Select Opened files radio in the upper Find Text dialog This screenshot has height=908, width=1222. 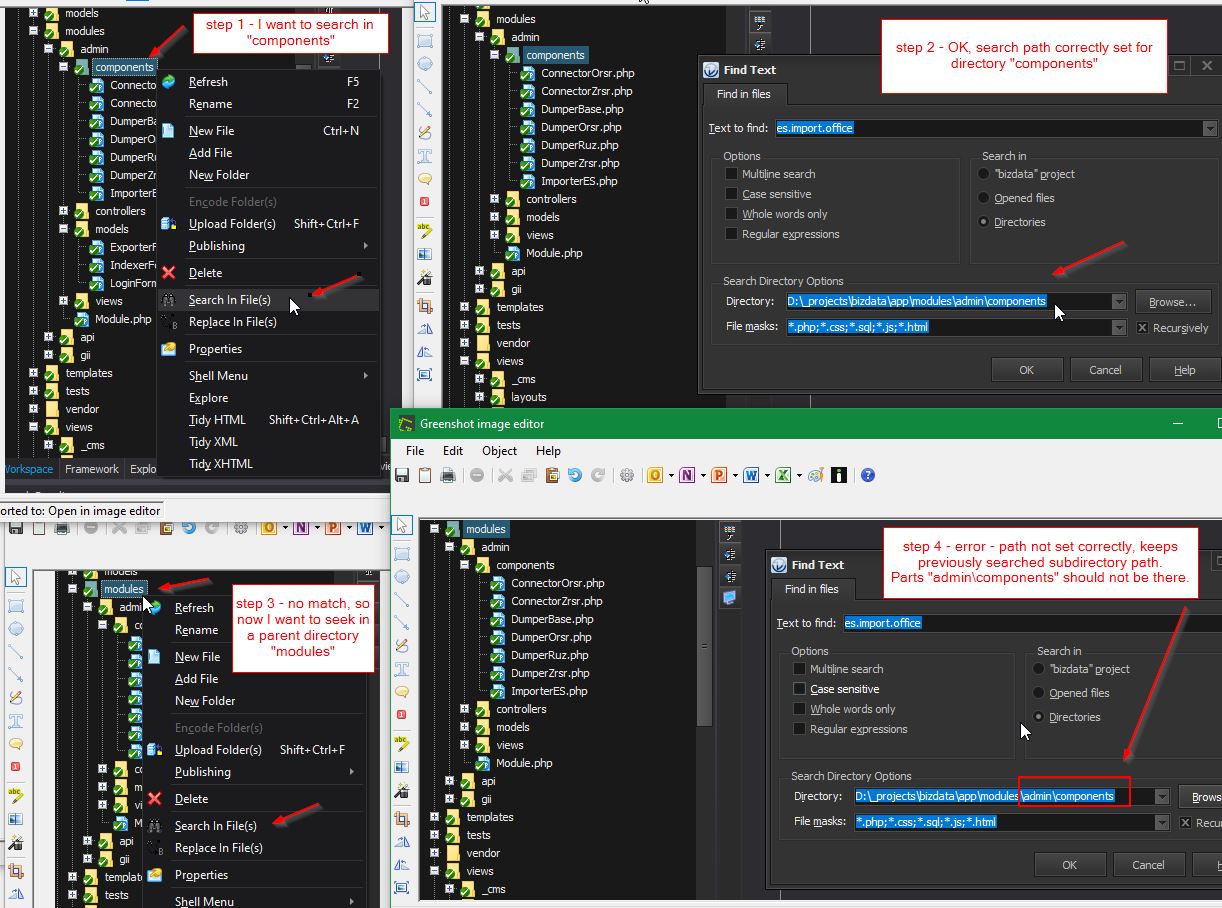click(984, 198)
